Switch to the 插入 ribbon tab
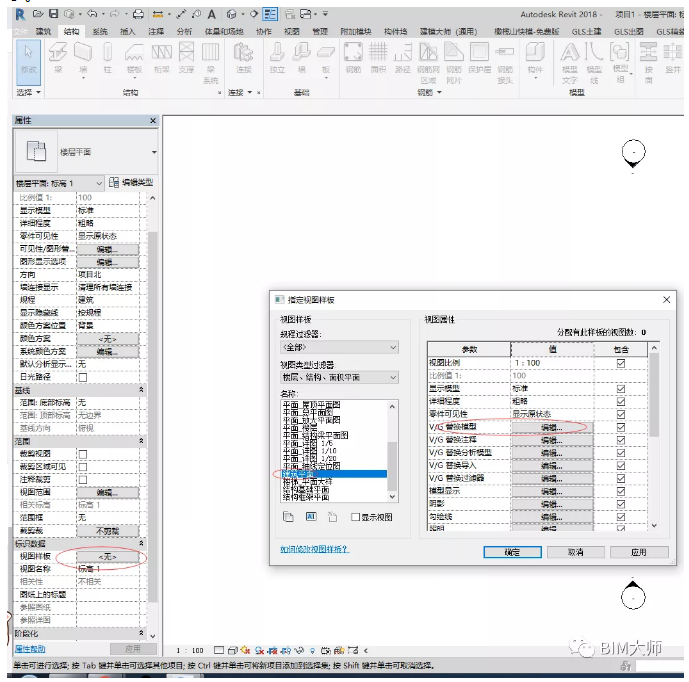 point(128,32)
